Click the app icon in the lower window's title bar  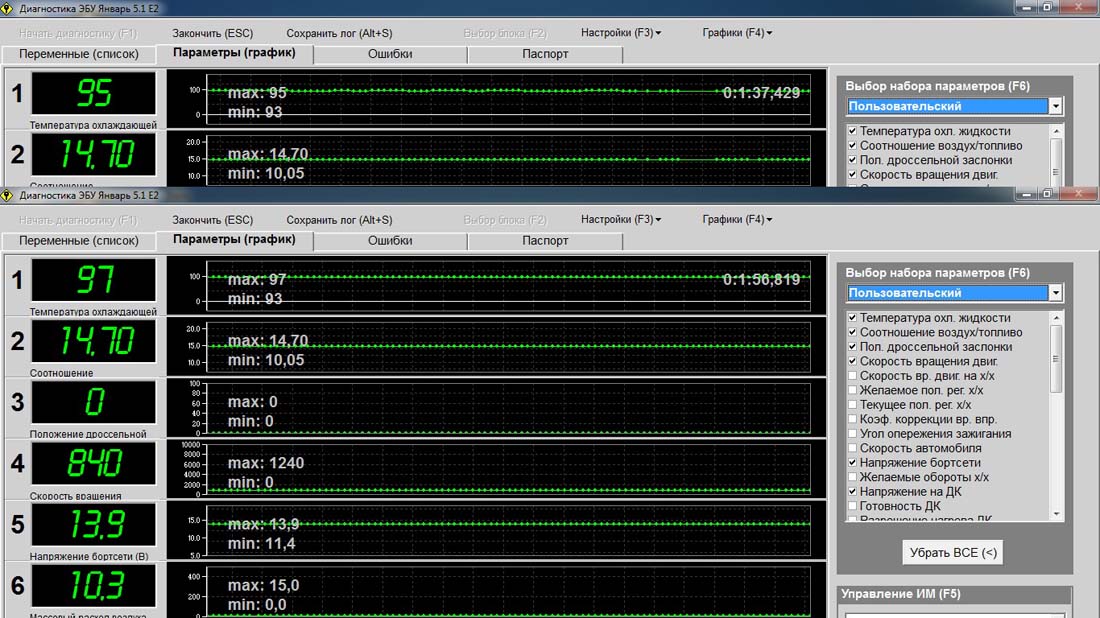coord(9,195)
